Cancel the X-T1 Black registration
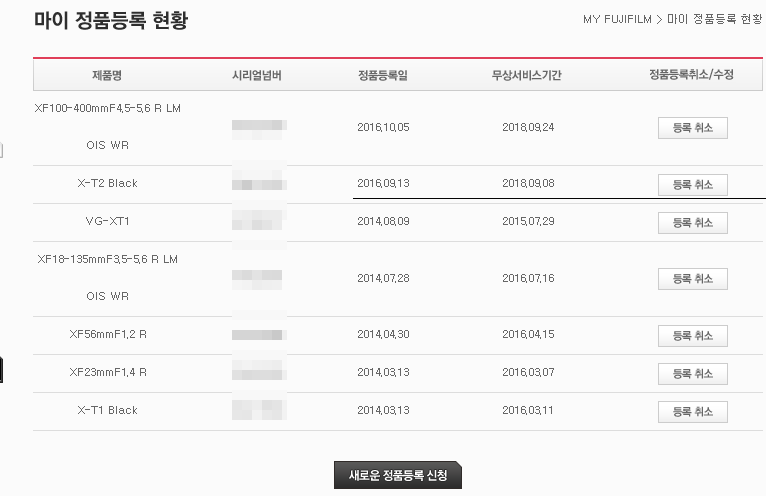Viewport: 766px width, 496px height. tap(692, 411)
